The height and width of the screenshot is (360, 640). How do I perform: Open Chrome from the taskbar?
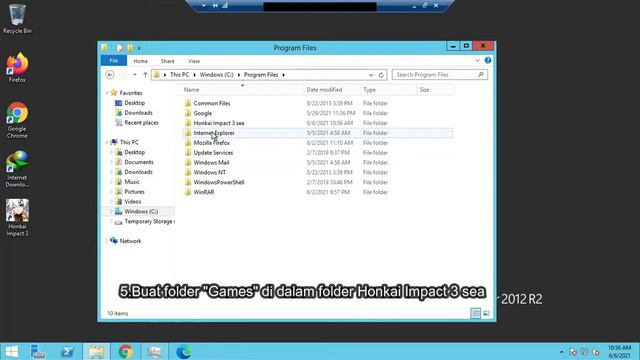pos(126,351)
